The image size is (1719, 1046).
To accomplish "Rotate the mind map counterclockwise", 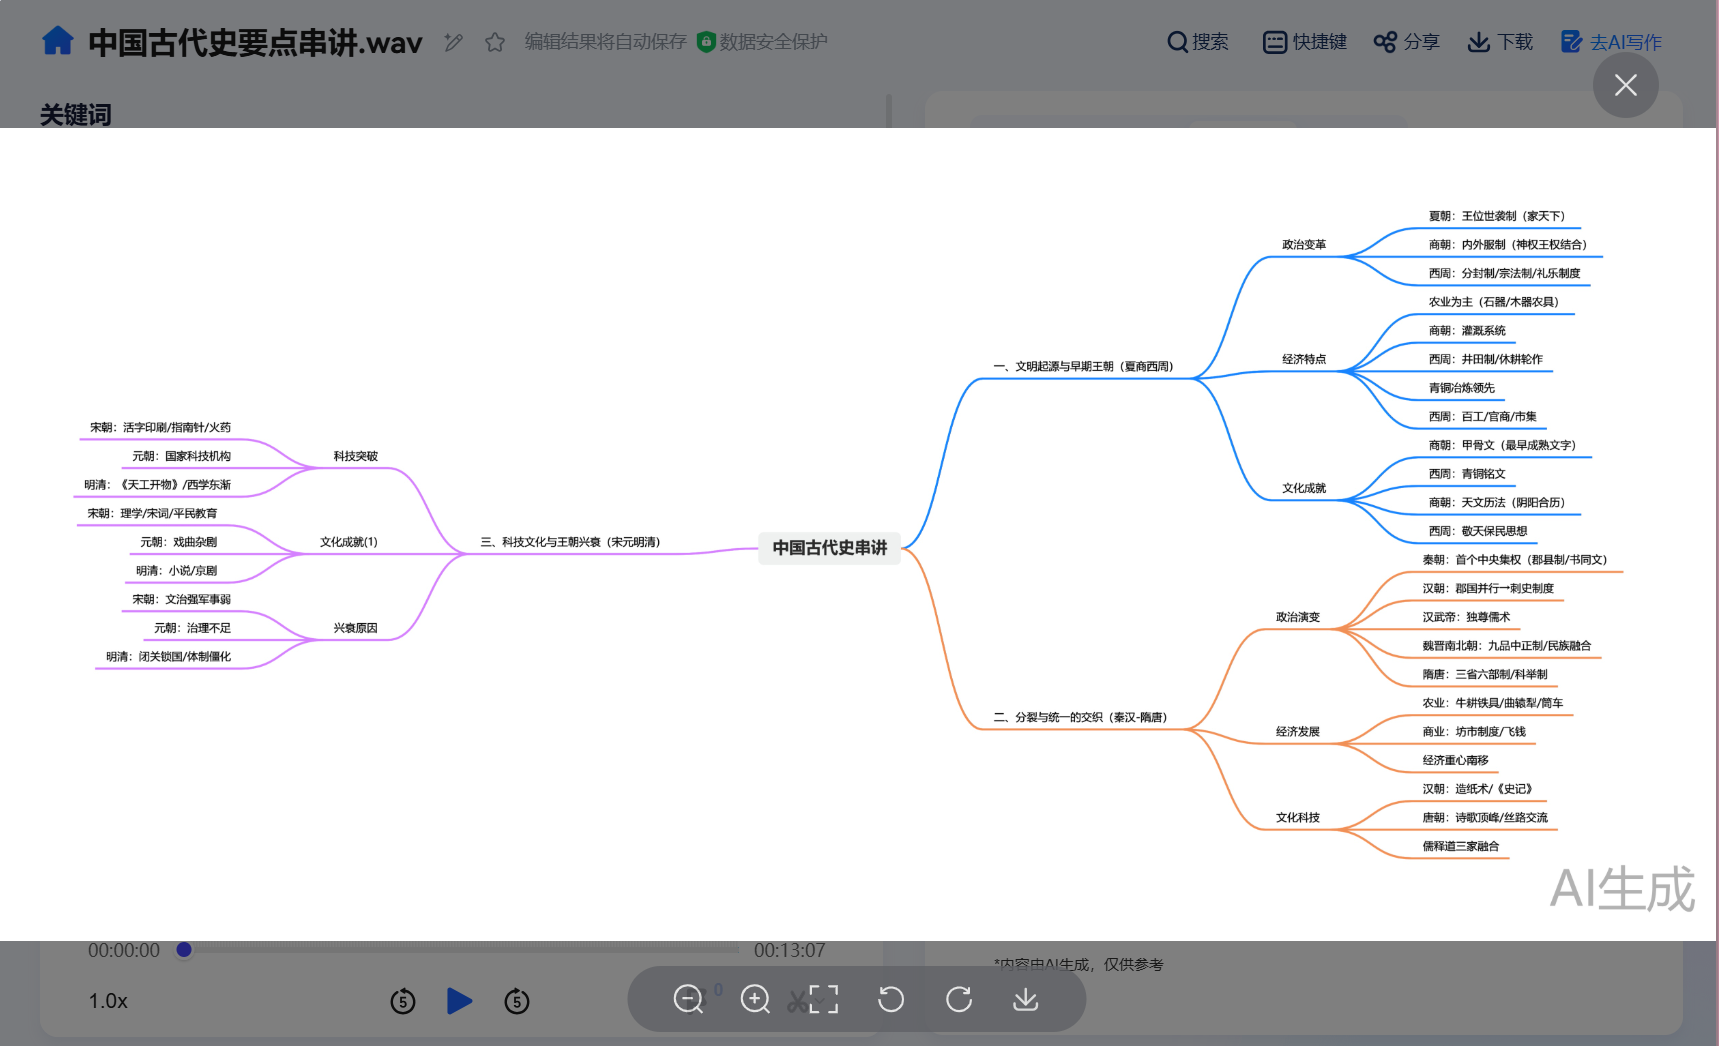I will [x=891, y=999].
